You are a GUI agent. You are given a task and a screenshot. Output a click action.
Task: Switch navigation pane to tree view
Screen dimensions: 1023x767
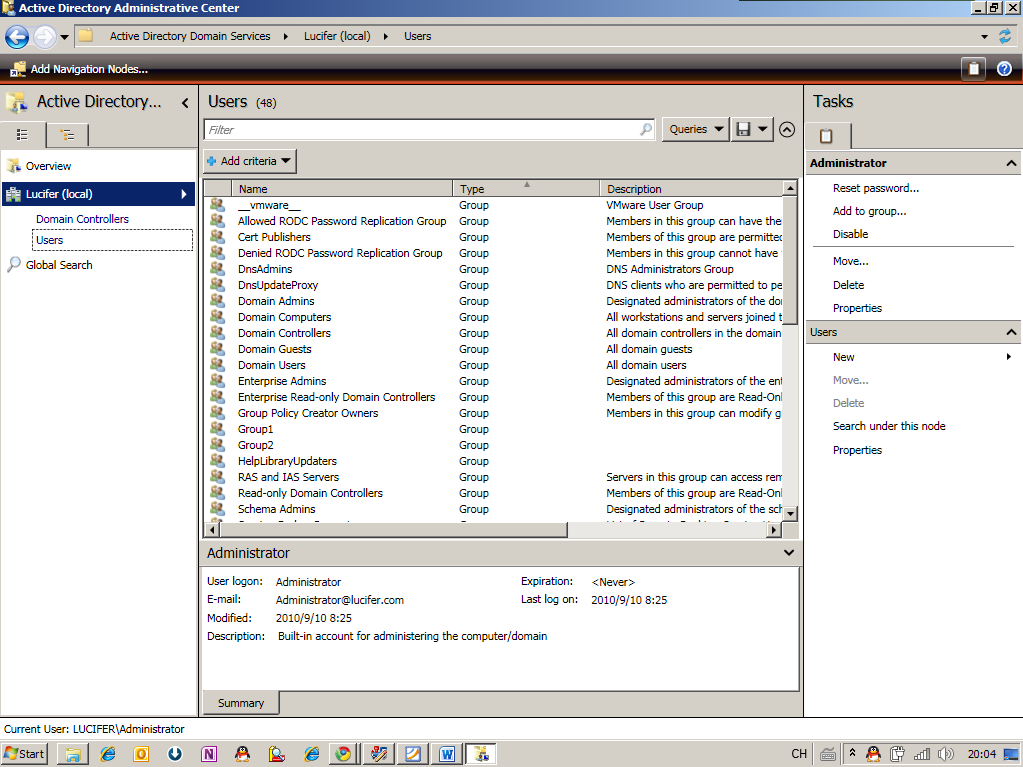[x=67, y=135]
